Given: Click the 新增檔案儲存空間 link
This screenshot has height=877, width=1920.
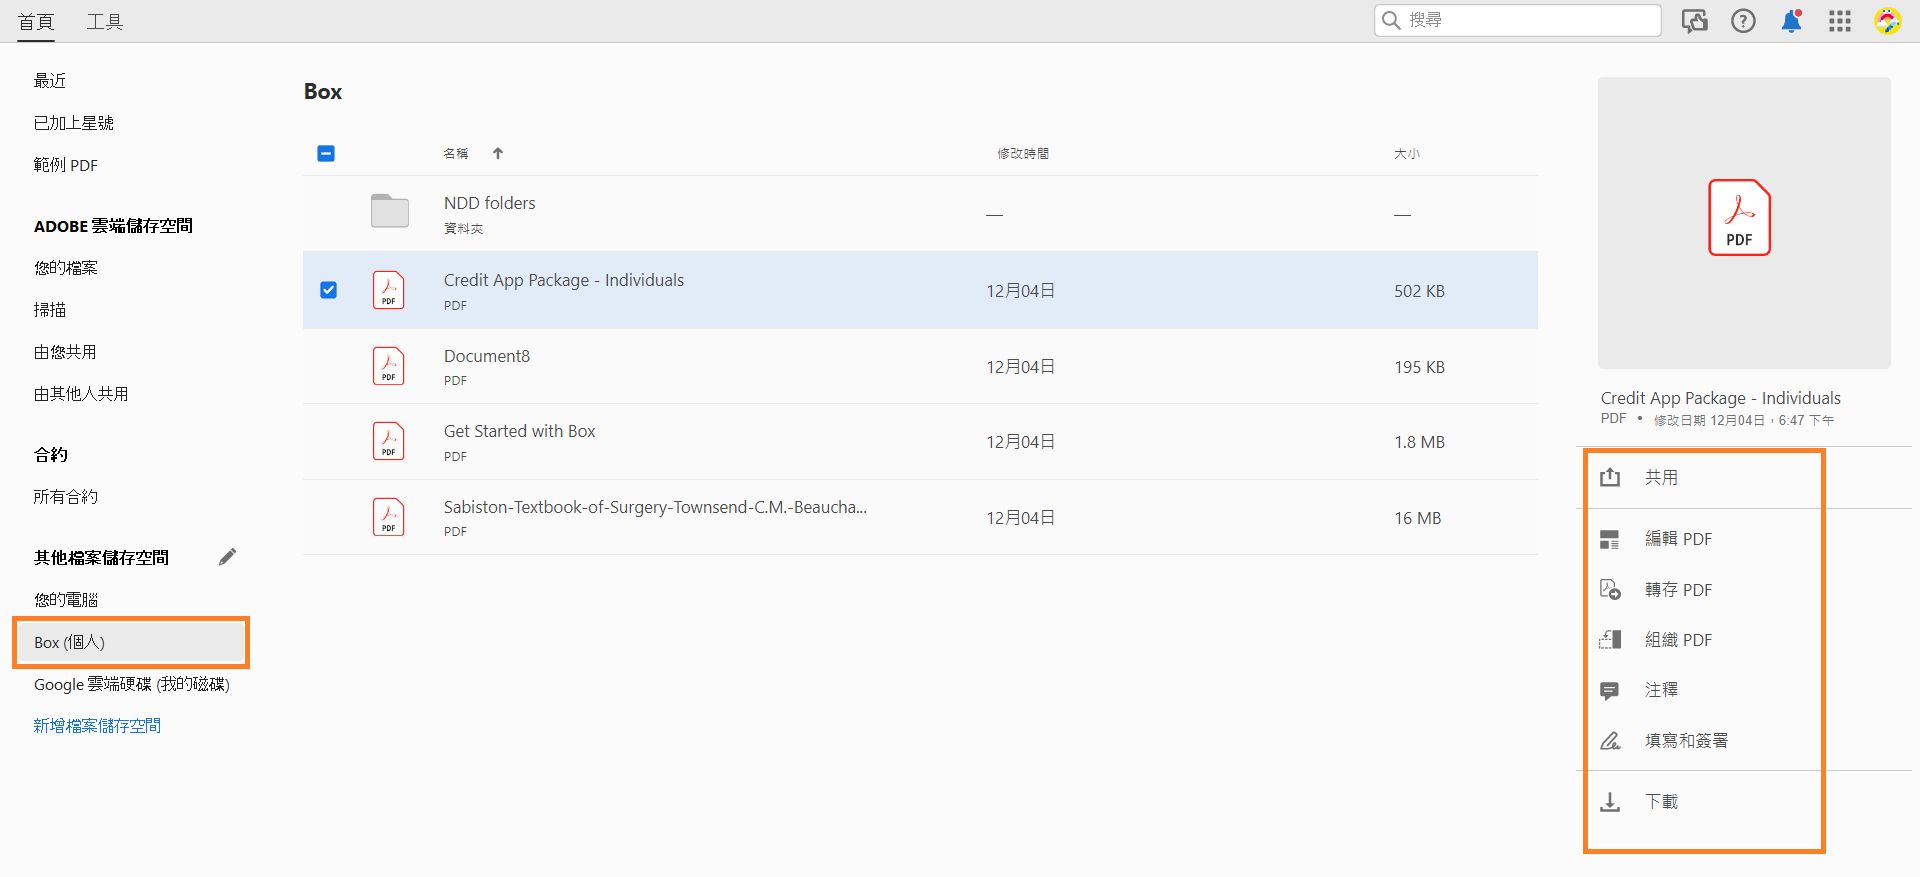Looking at the screenshot, I should point(97,726).
